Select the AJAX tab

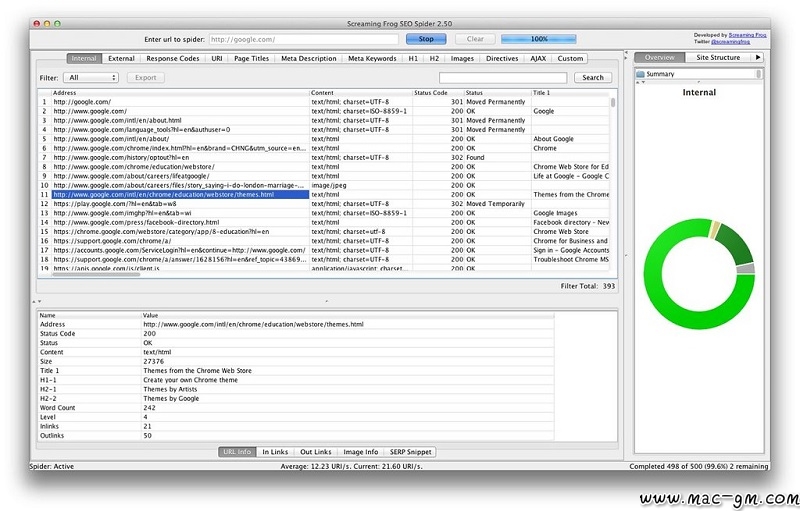(538, 59)
